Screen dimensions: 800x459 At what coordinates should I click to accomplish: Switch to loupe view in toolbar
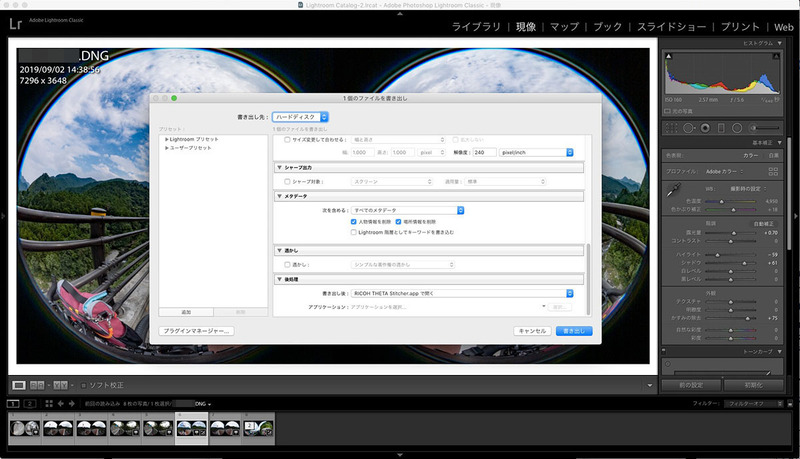coord(18,385)
